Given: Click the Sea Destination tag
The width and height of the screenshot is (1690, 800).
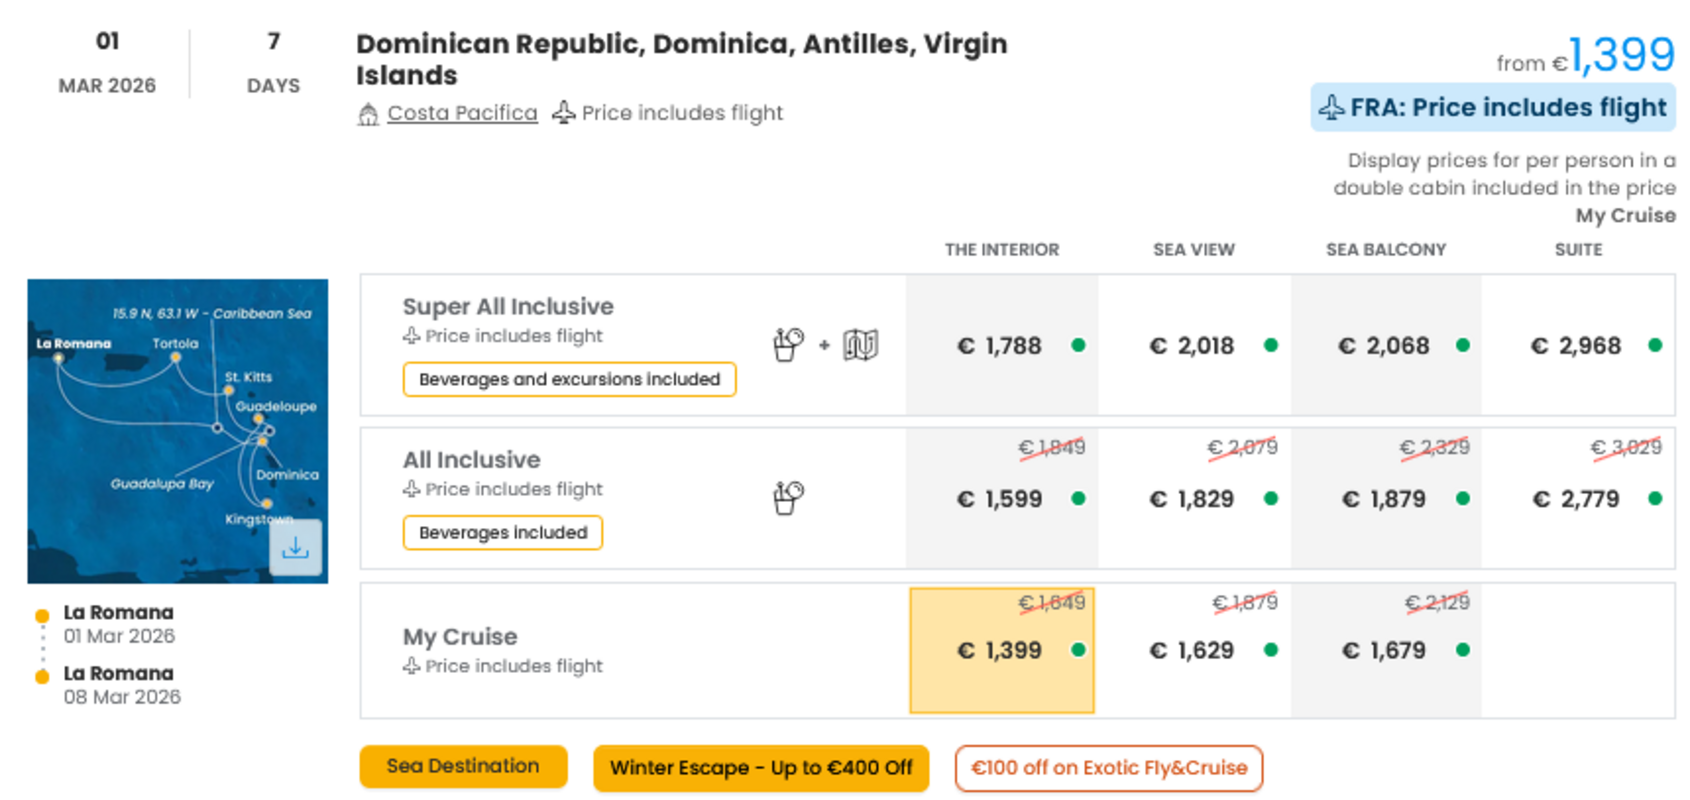Looking at the screenshot, I should (x=463, y=767).
